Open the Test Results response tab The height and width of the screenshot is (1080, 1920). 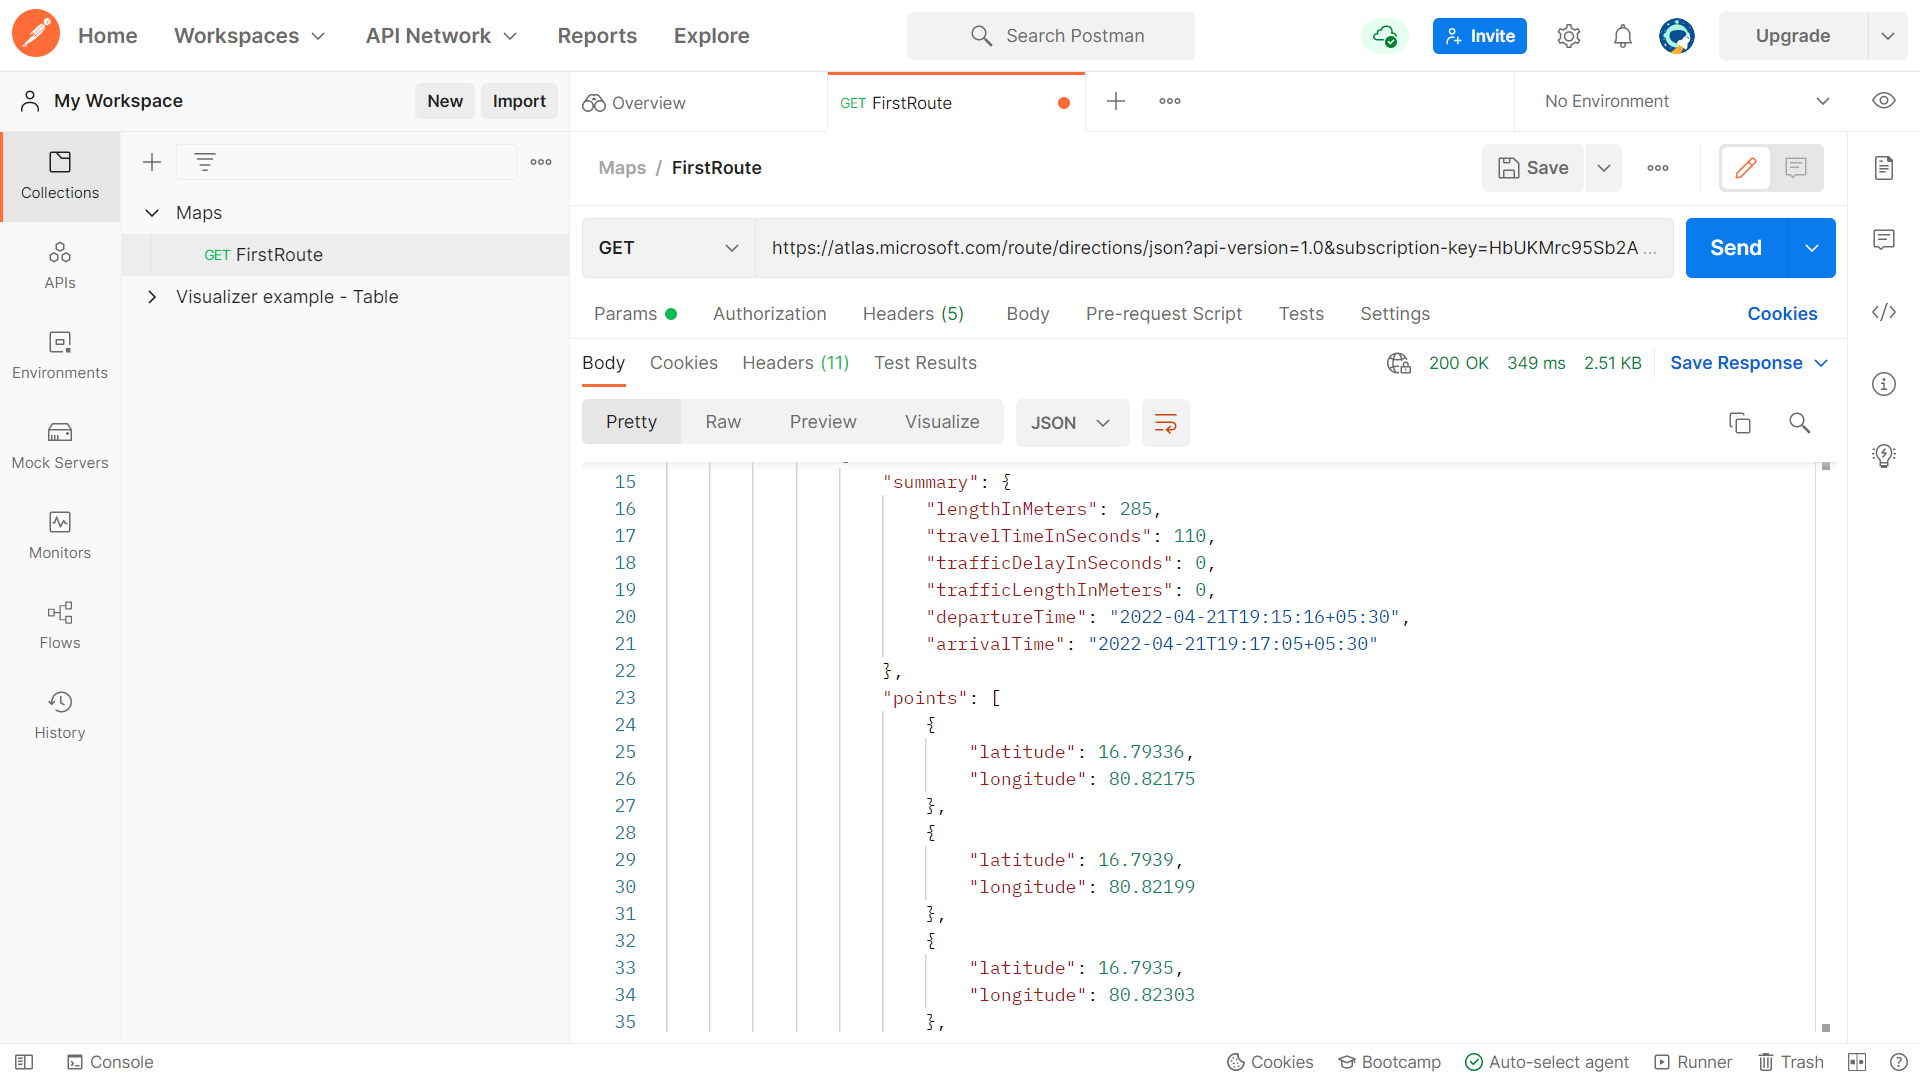pyautogui.click(x=925, y=363)
